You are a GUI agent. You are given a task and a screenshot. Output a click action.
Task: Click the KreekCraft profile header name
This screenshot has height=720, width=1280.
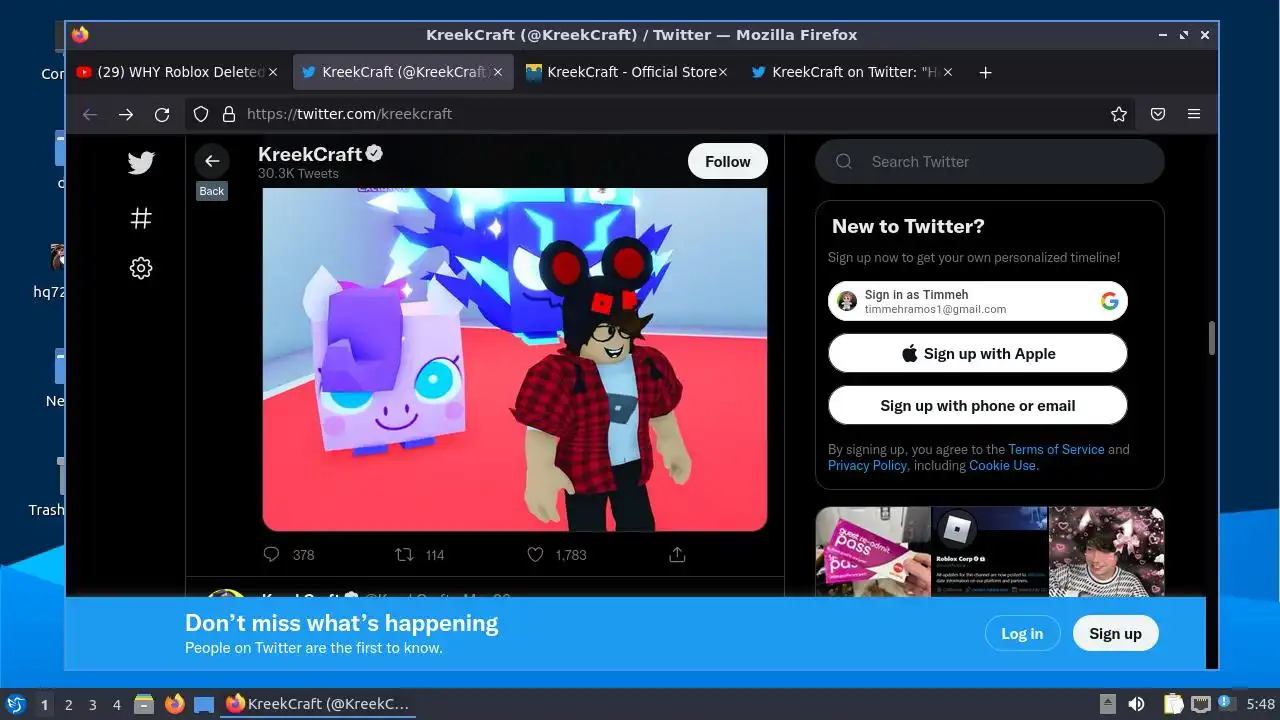(x=310, y=154)
